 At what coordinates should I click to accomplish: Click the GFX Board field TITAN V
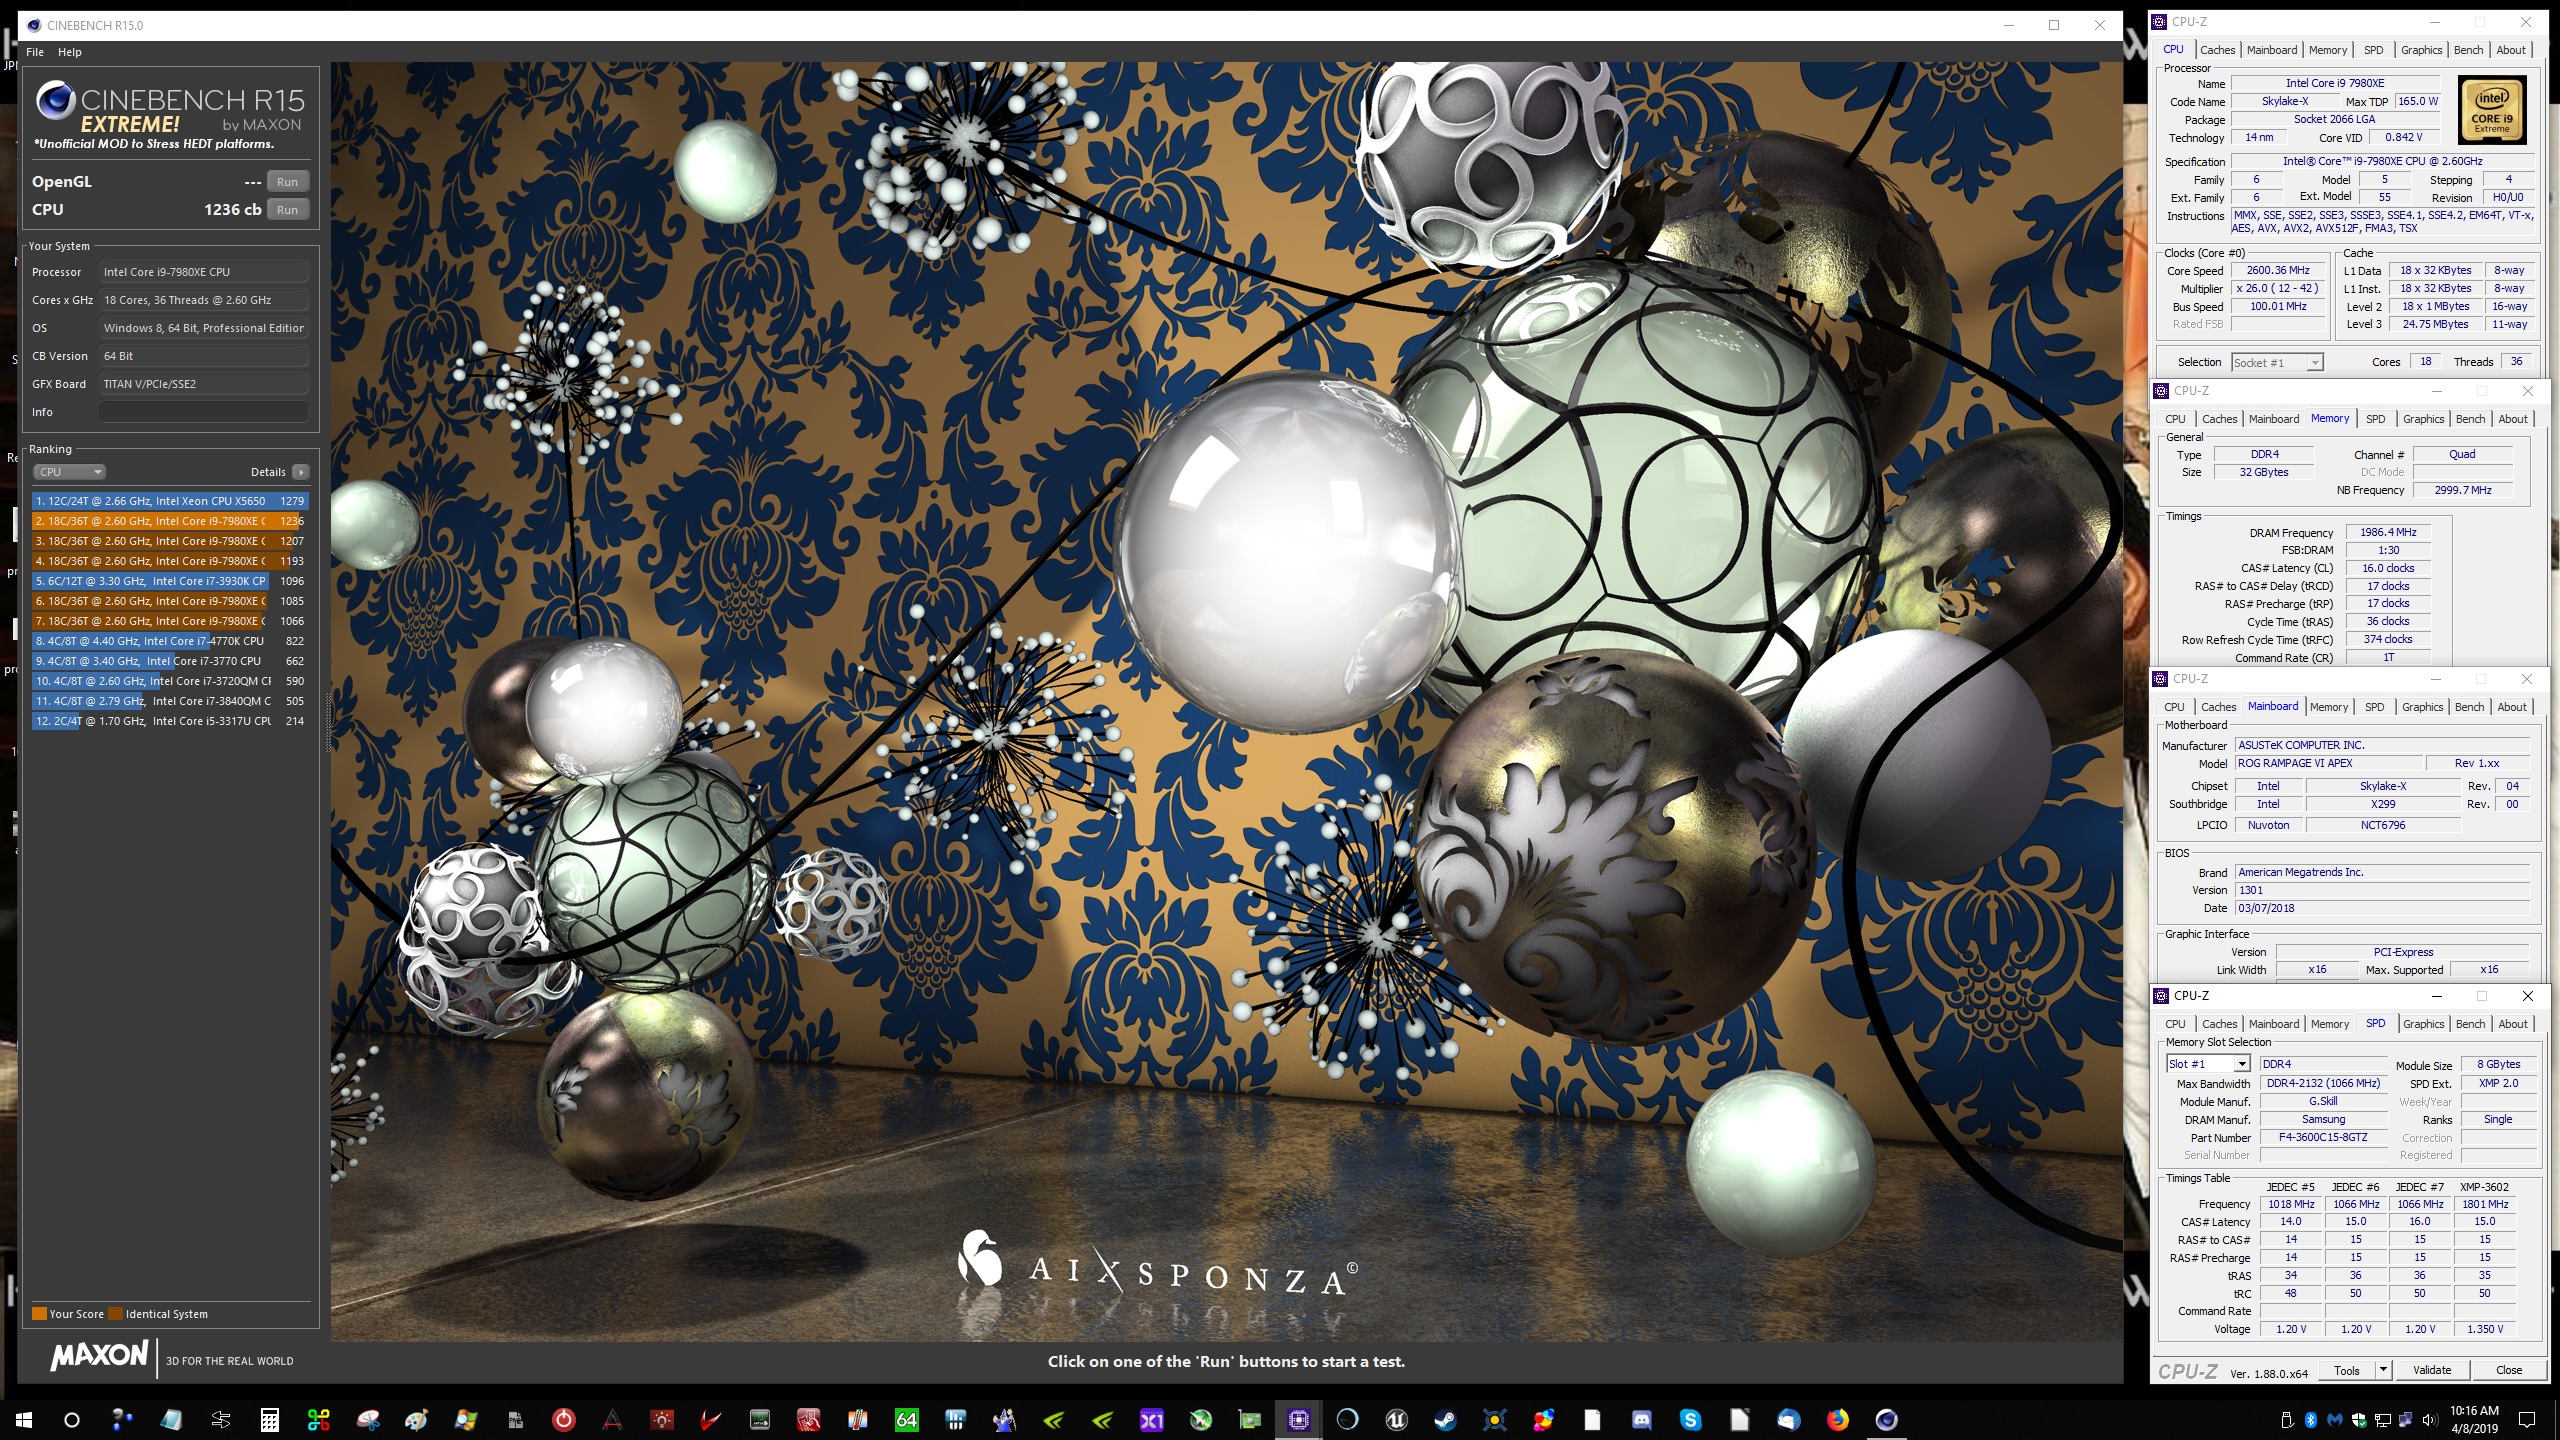(x=203, y=384)
